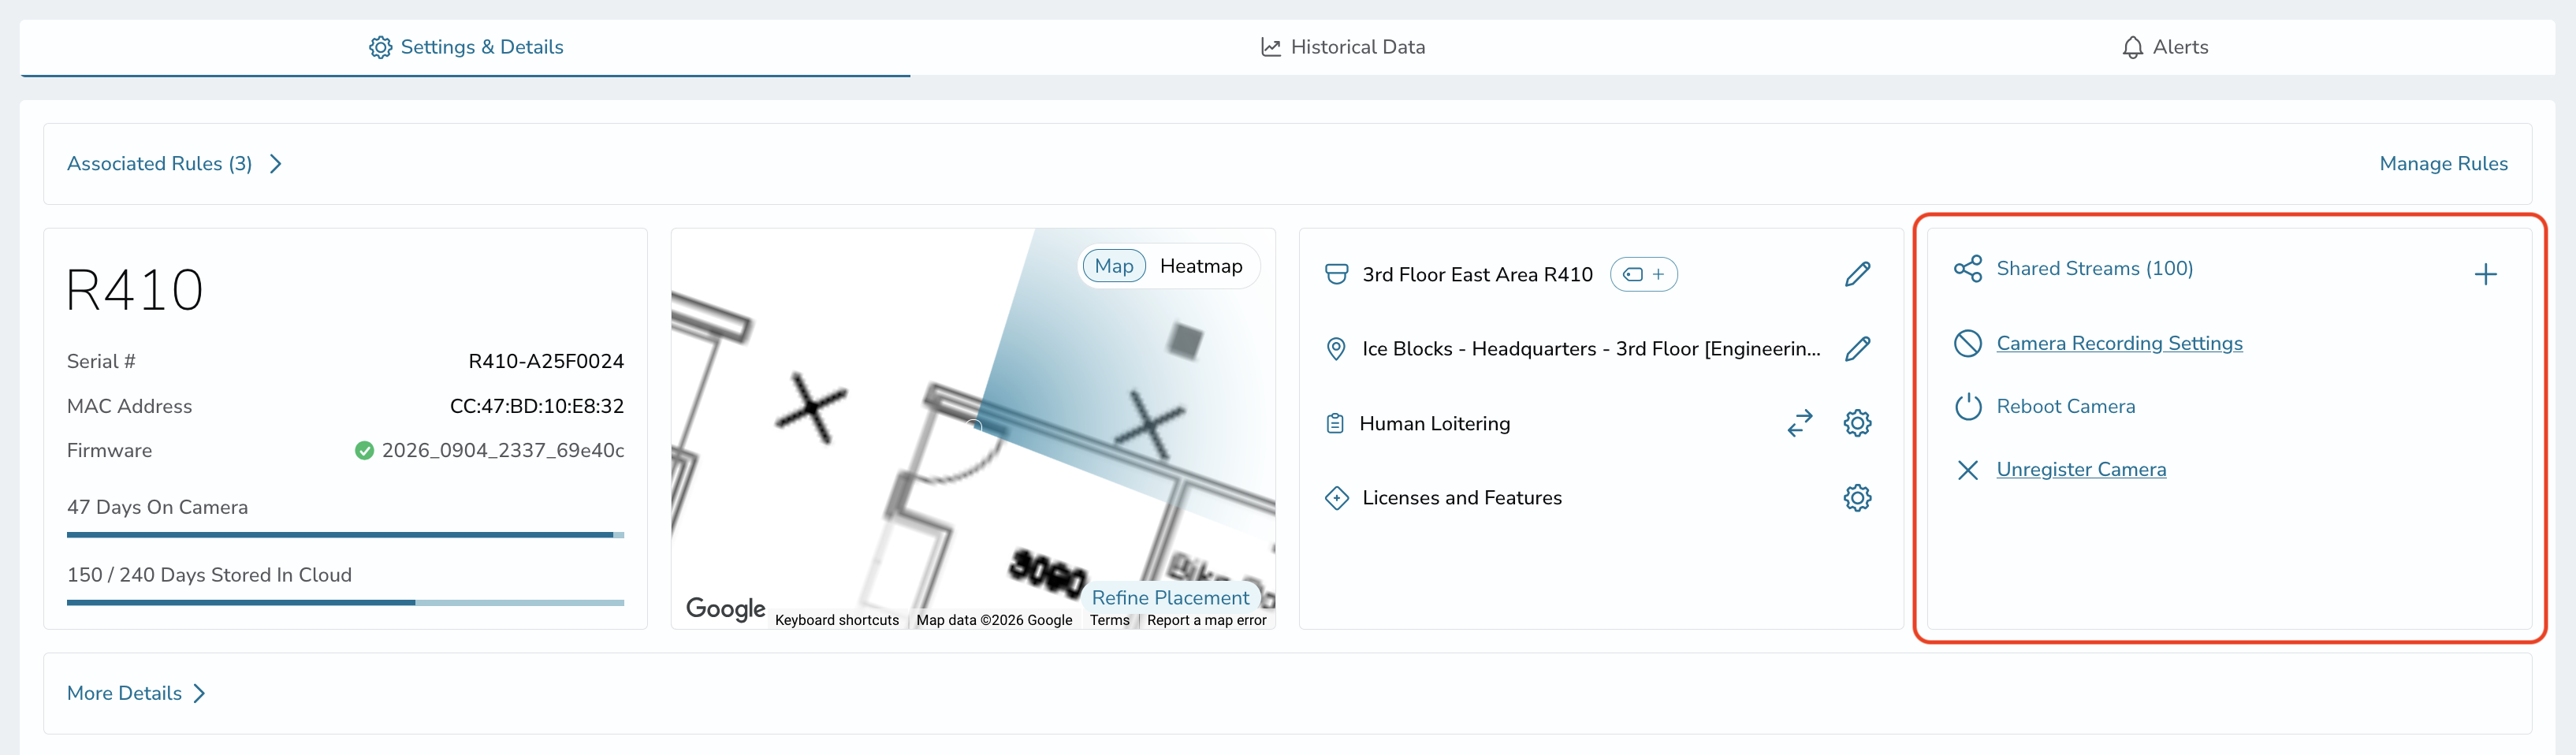
Task: Click Reboot Camera
Action: (2065, 407)
